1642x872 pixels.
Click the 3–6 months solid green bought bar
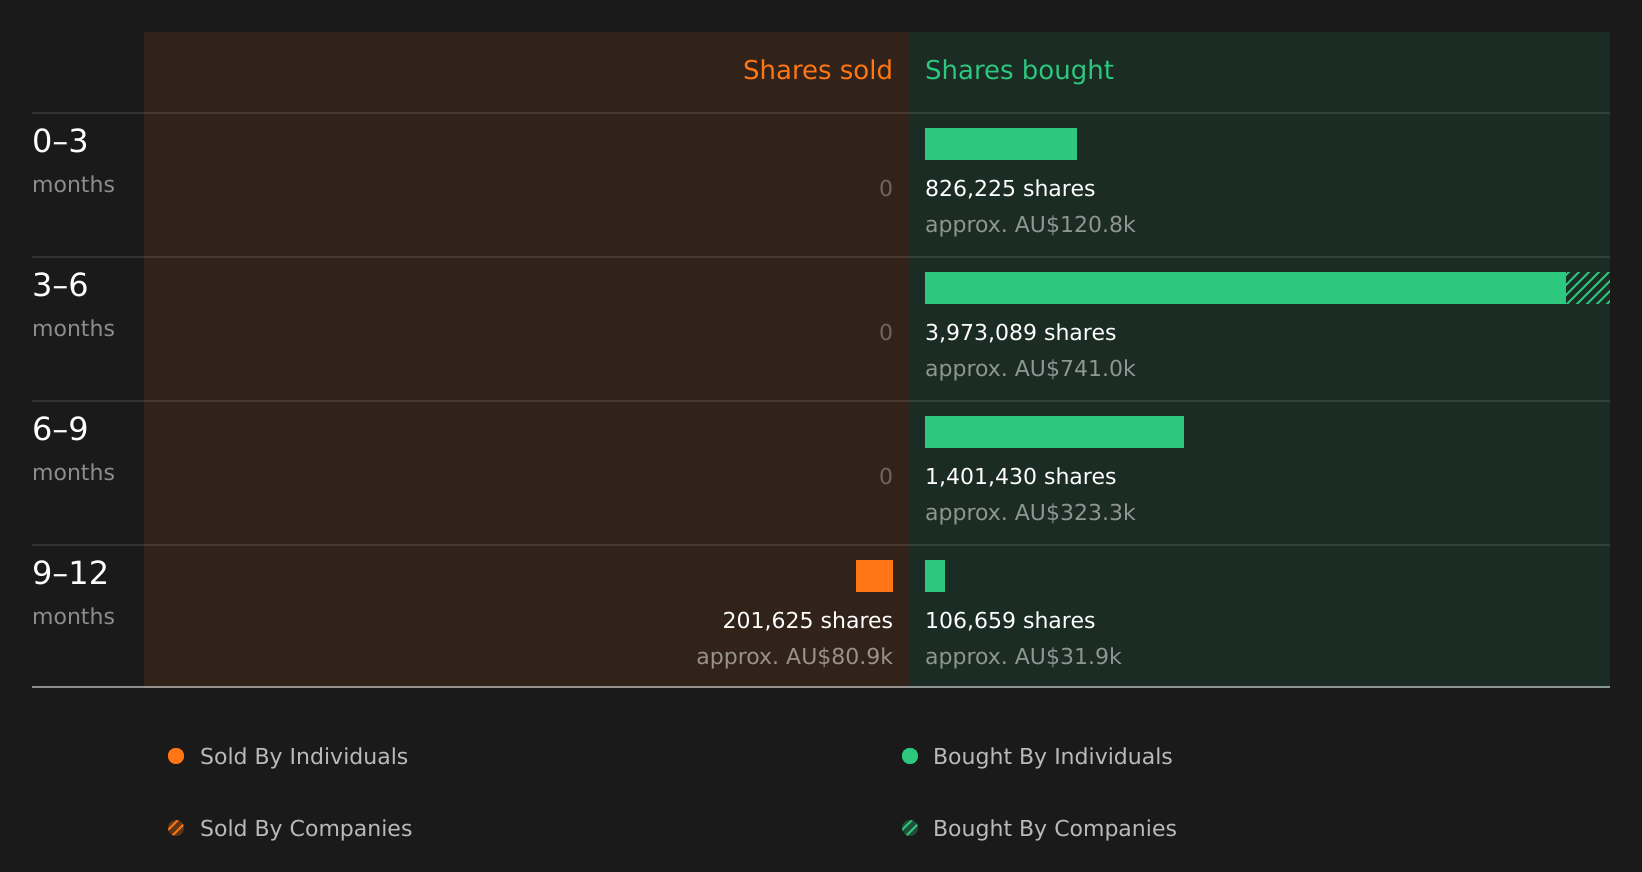[x=1245, y=288]
